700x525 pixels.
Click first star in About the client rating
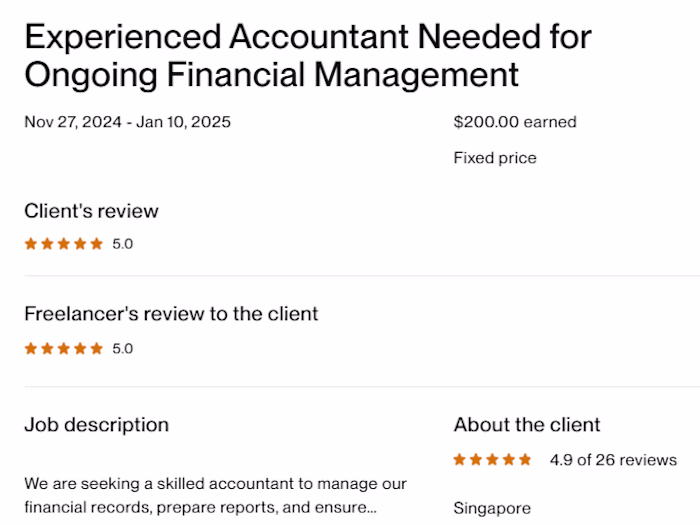pyautogui.click(x=460, y=460)
